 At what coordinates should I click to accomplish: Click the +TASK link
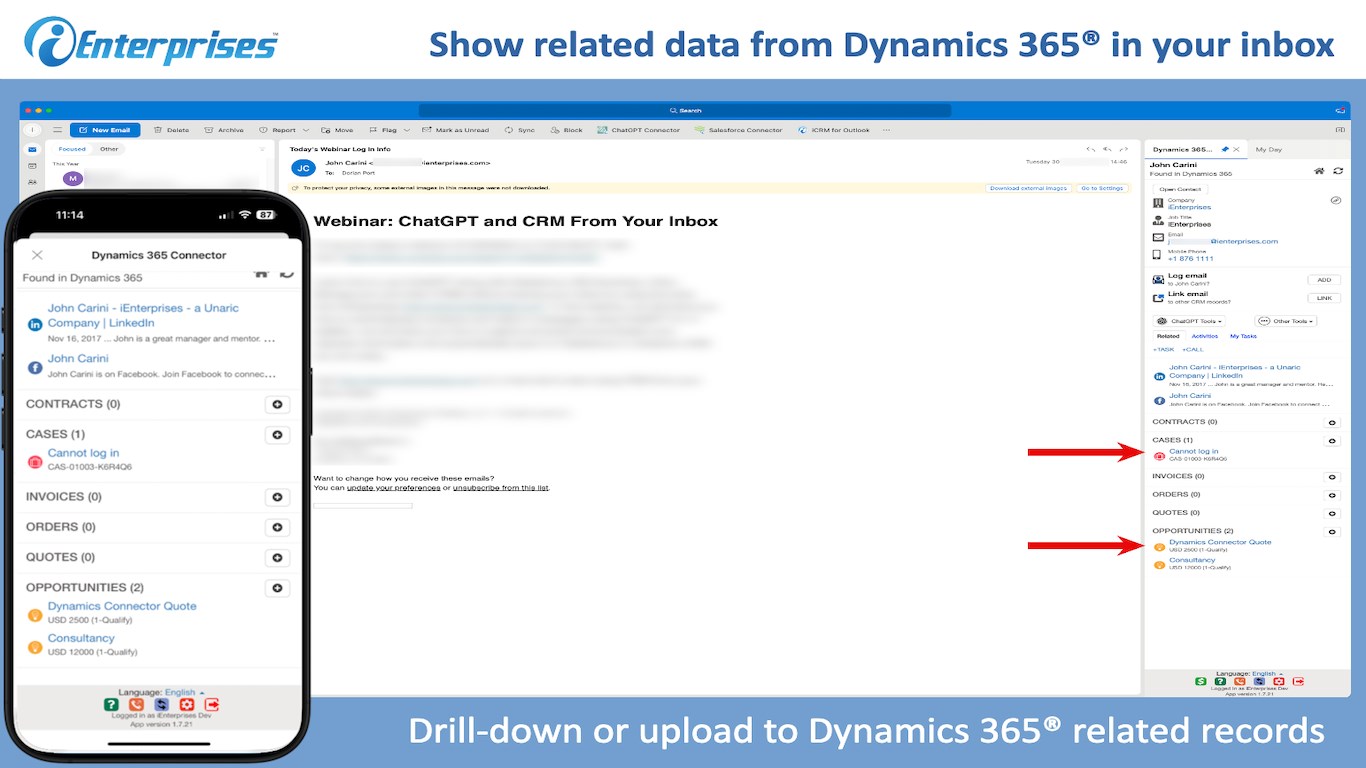point(1164,350)
